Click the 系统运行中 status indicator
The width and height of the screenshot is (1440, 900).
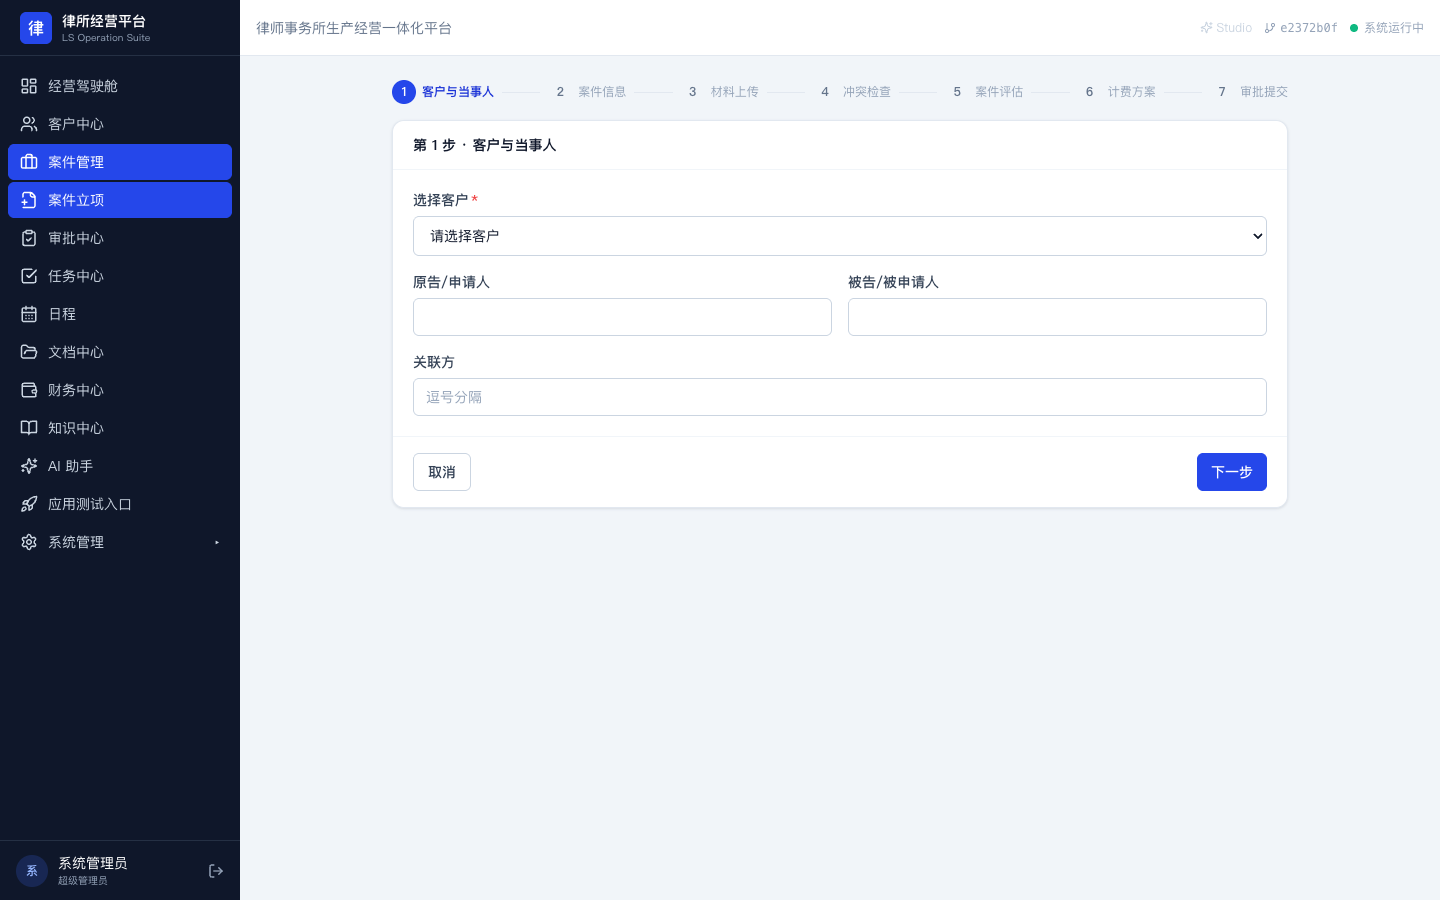(1387, 28)
